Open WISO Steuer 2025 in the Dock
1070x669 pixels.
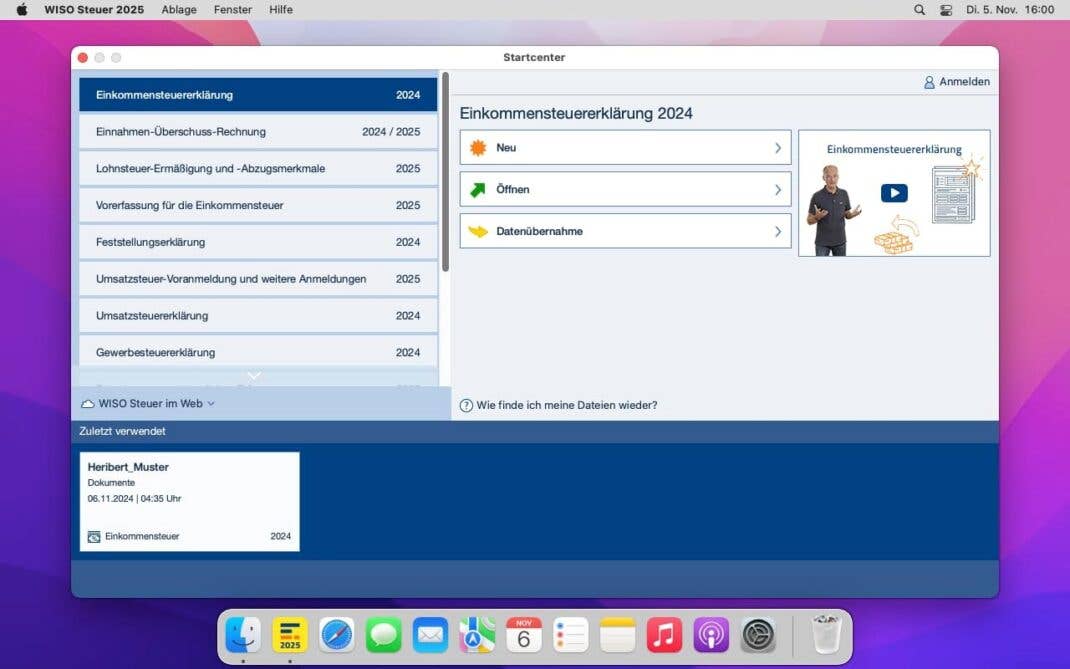click(x=290, y=635)
